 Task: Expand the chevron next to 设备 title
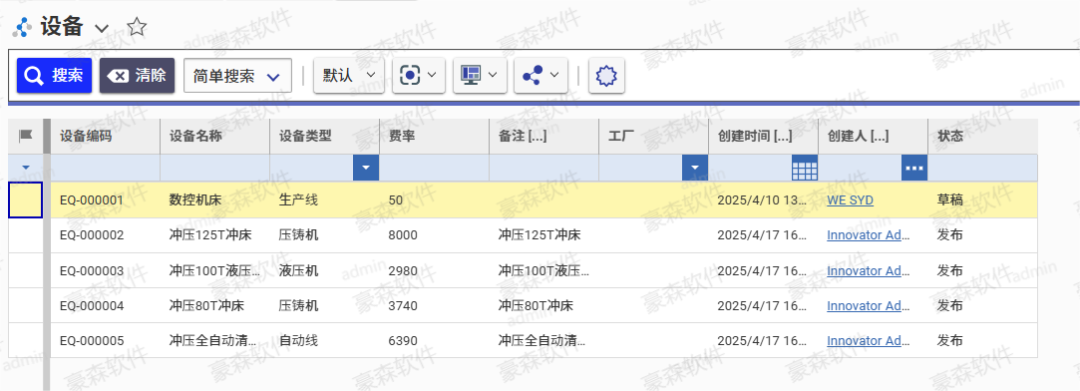pyautogui.click(x=102, y=29)
